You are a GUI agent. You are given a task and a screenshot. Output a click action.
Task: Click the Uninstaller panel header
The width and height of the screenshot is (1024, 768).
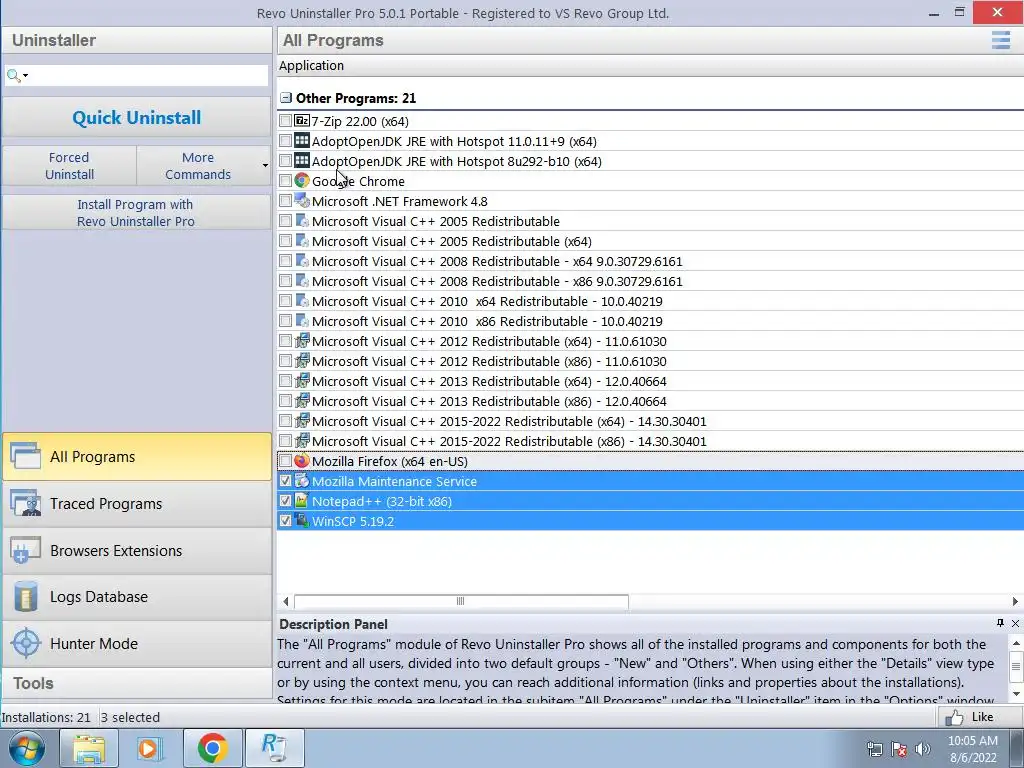coord(136,40)
